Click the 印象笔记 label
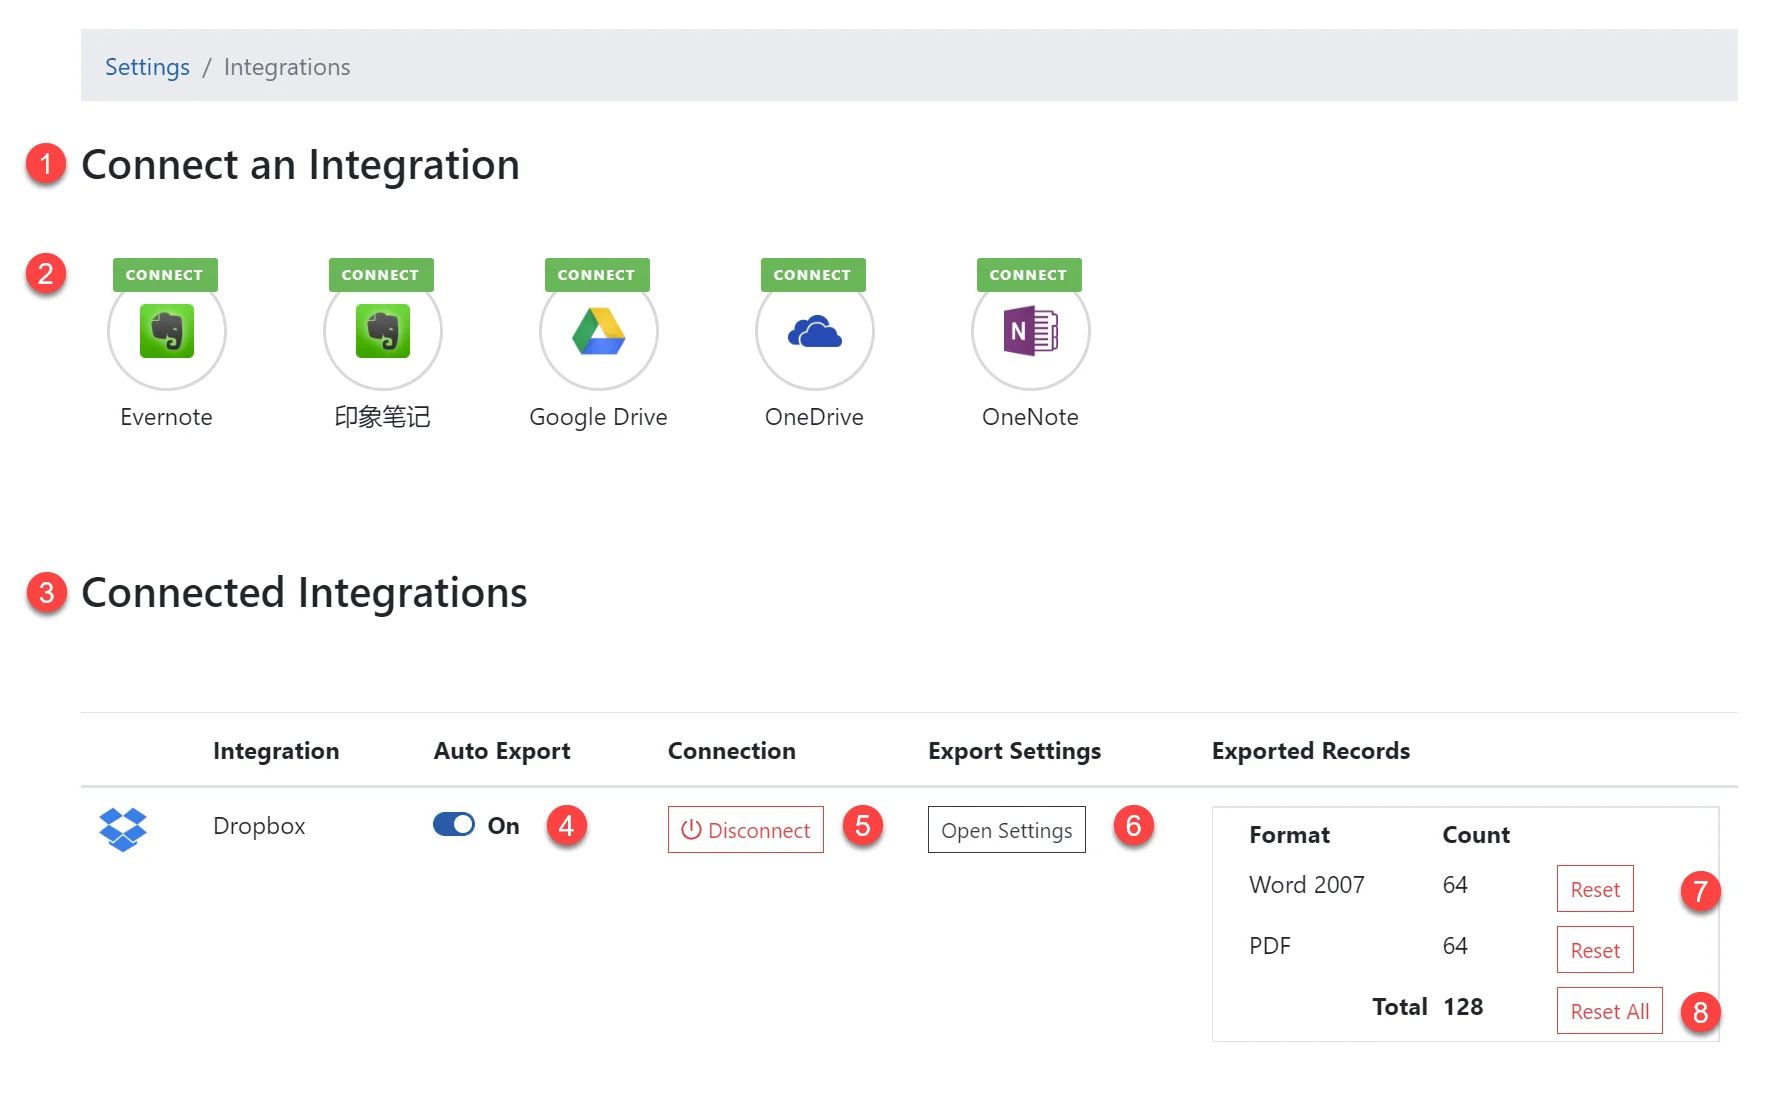 click(x=383, y=417)
